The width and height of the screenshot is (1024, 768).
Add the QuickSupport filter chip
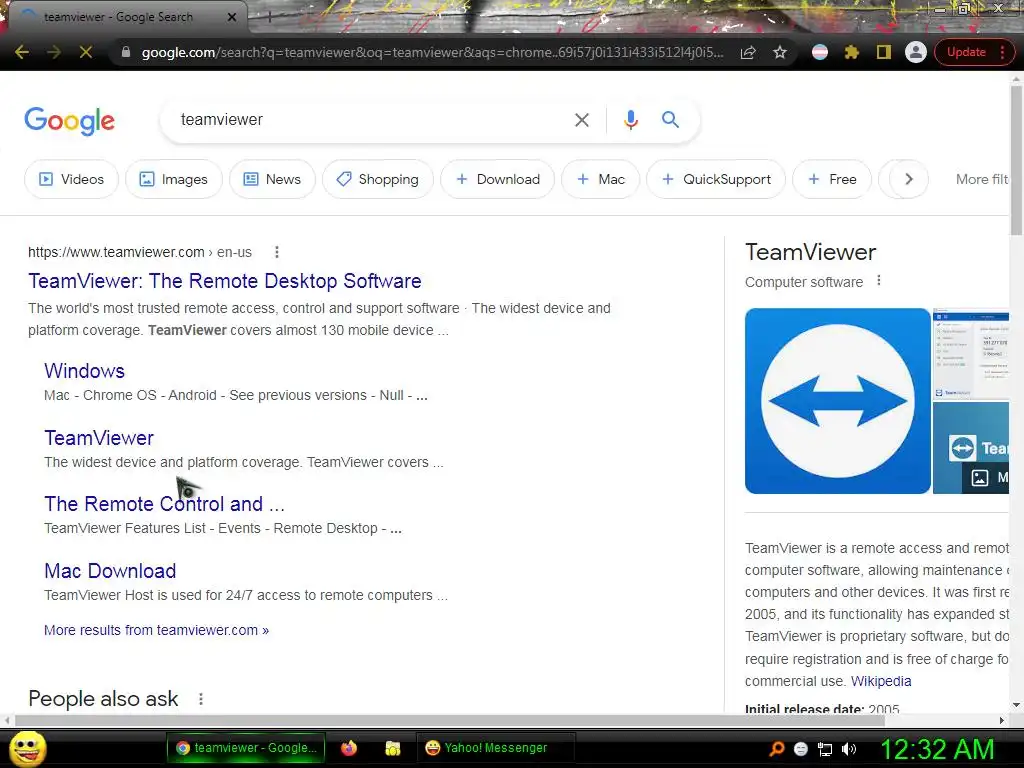coord(716,179)
